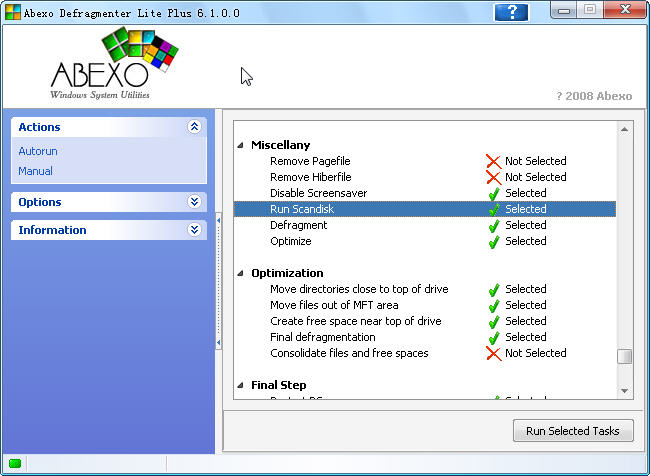Click red X beside Consolidate files and free spaces
Screen dimensions: 650x476
(493, 353)
